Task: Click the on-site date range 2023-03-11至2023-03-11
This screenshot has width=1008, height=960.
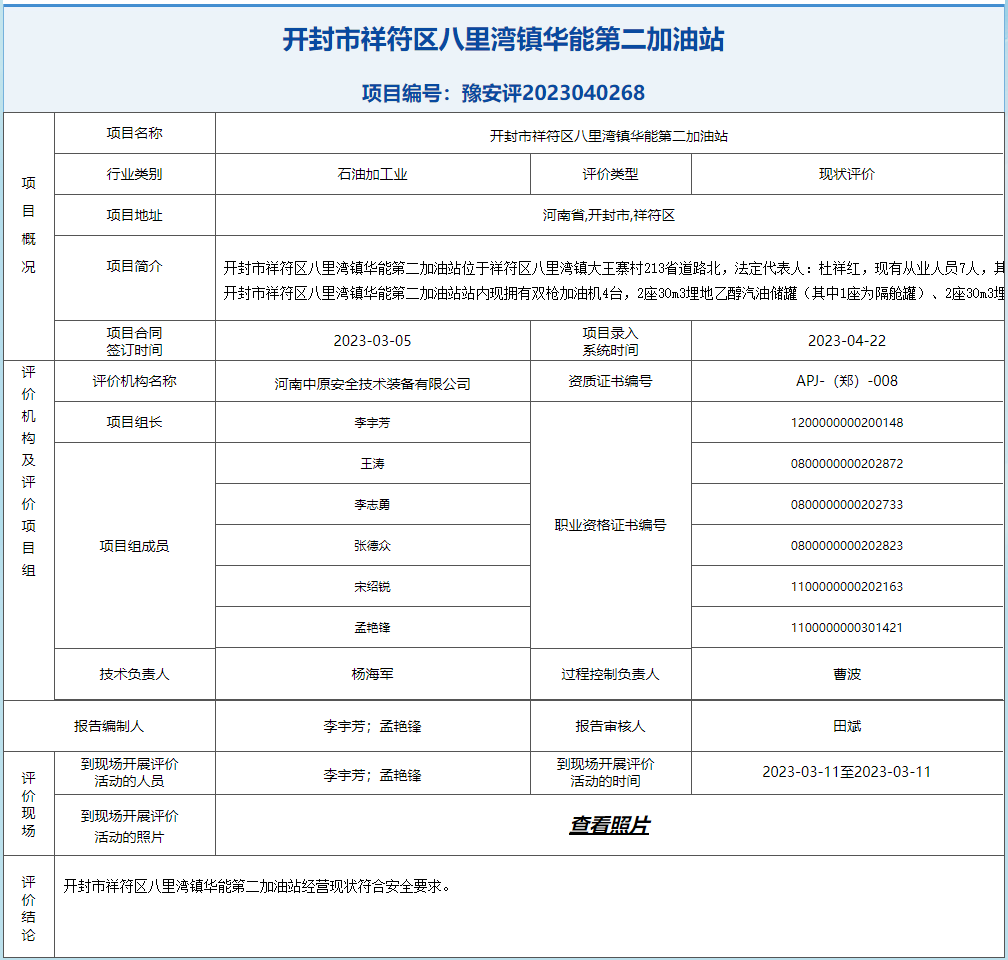Action: [846, 772]
